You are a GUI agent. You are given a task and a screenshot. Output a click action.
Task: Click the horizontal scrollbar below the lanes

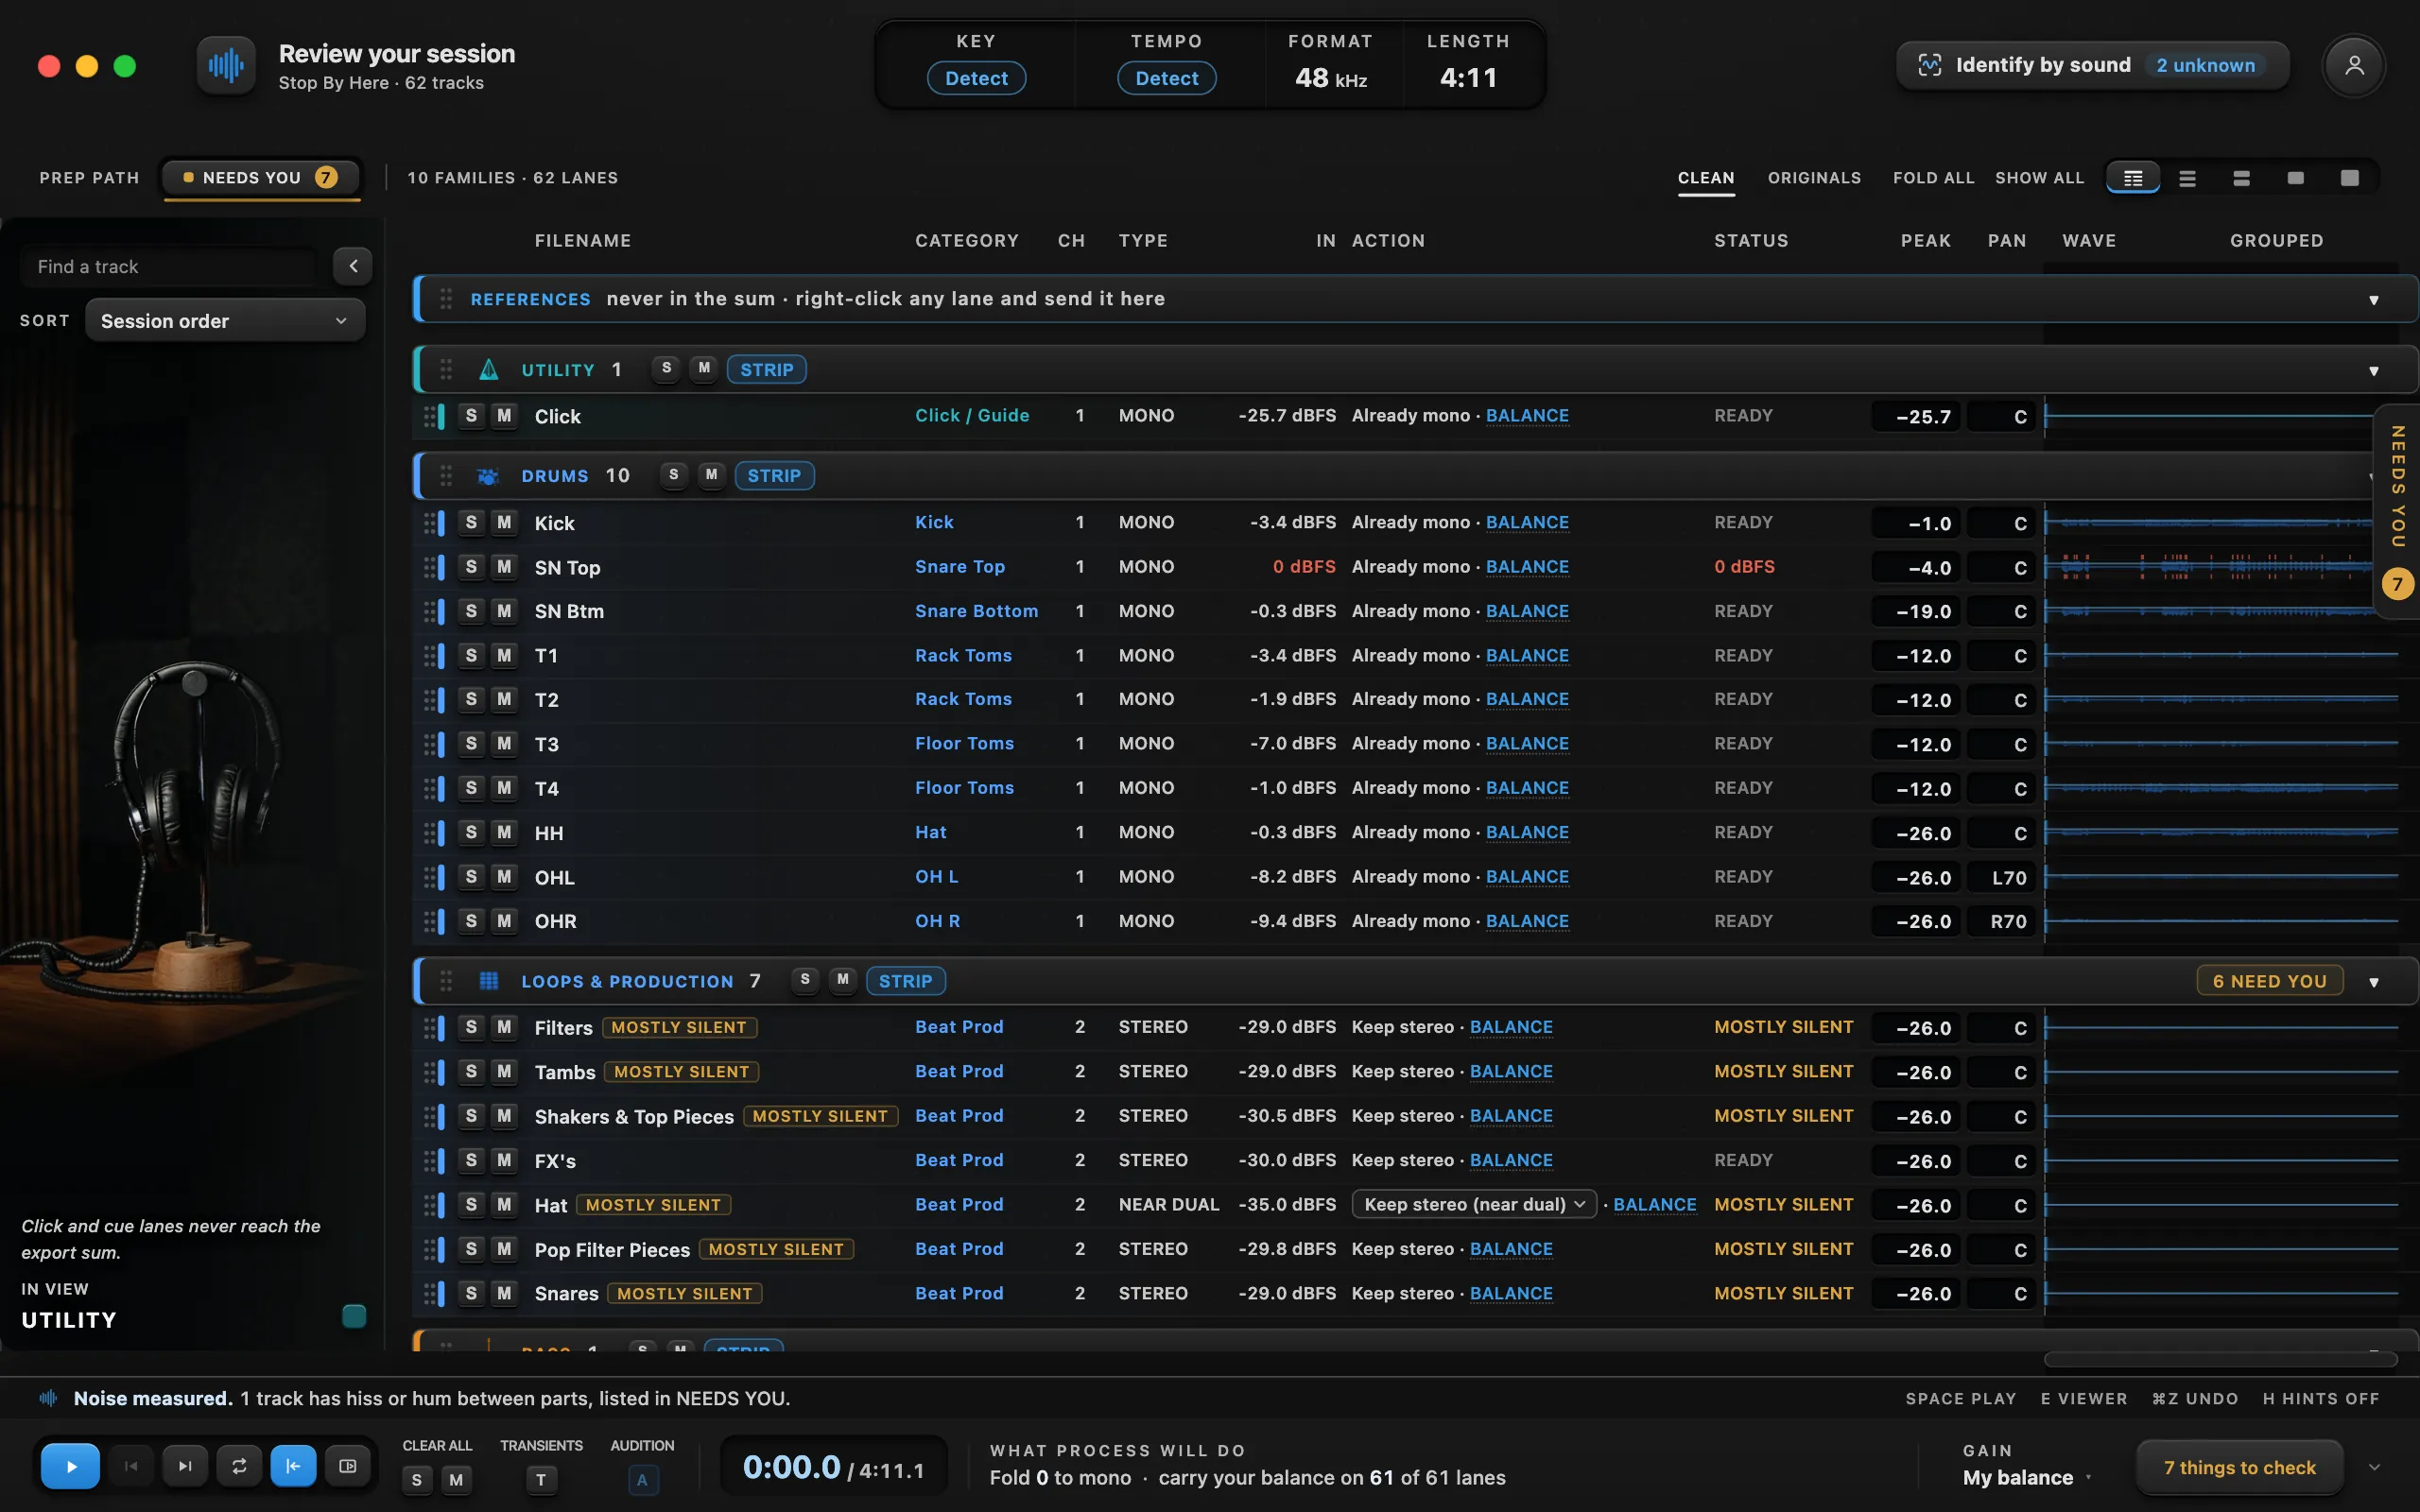[x=2220, y=1359]
